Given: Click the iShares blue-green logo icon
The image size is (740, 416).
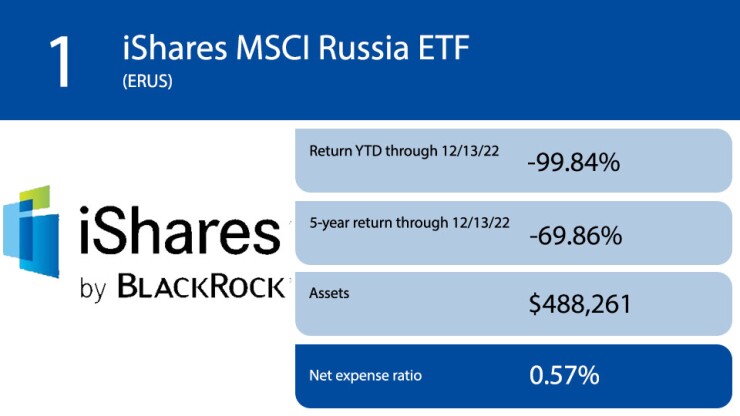Looking at the screenshot, I should 34,234.
